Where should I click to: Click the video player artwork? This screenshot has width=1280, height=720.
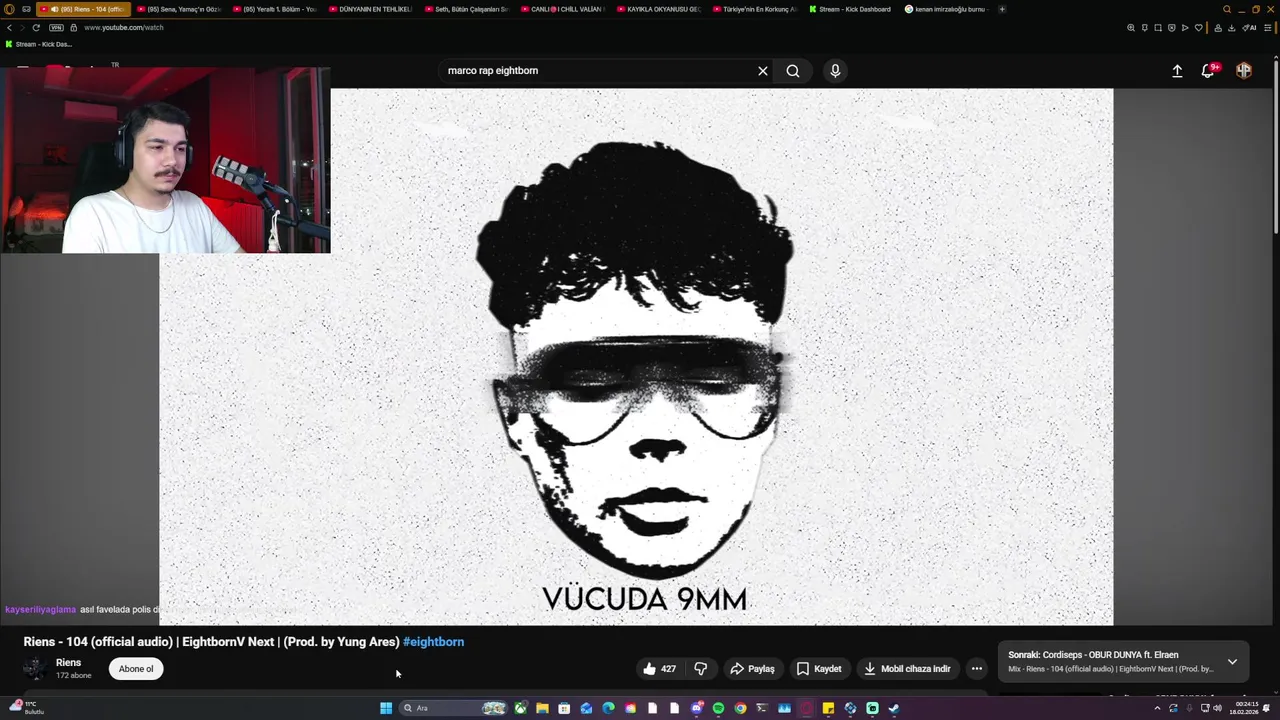[x=636, y=356]
